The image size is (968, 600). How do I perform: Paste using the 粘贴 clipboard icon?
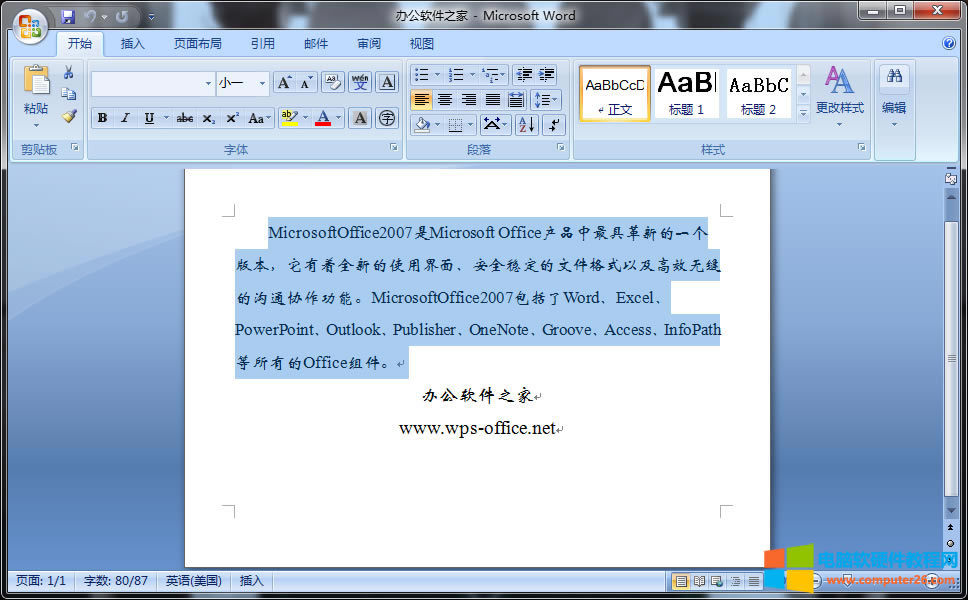pyautogui.click(x=36, y=81)
